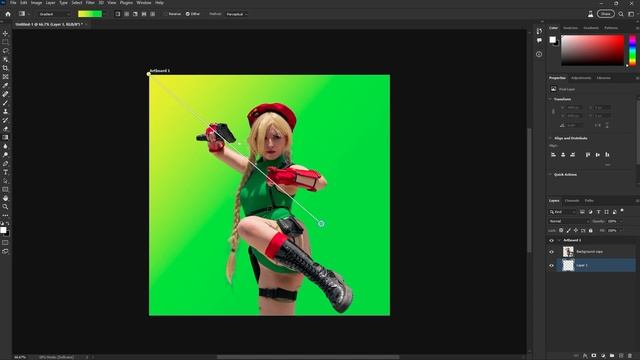Switch to the Swatches tab
Screen dimensions: 640x360
click(x=570, y=28)
